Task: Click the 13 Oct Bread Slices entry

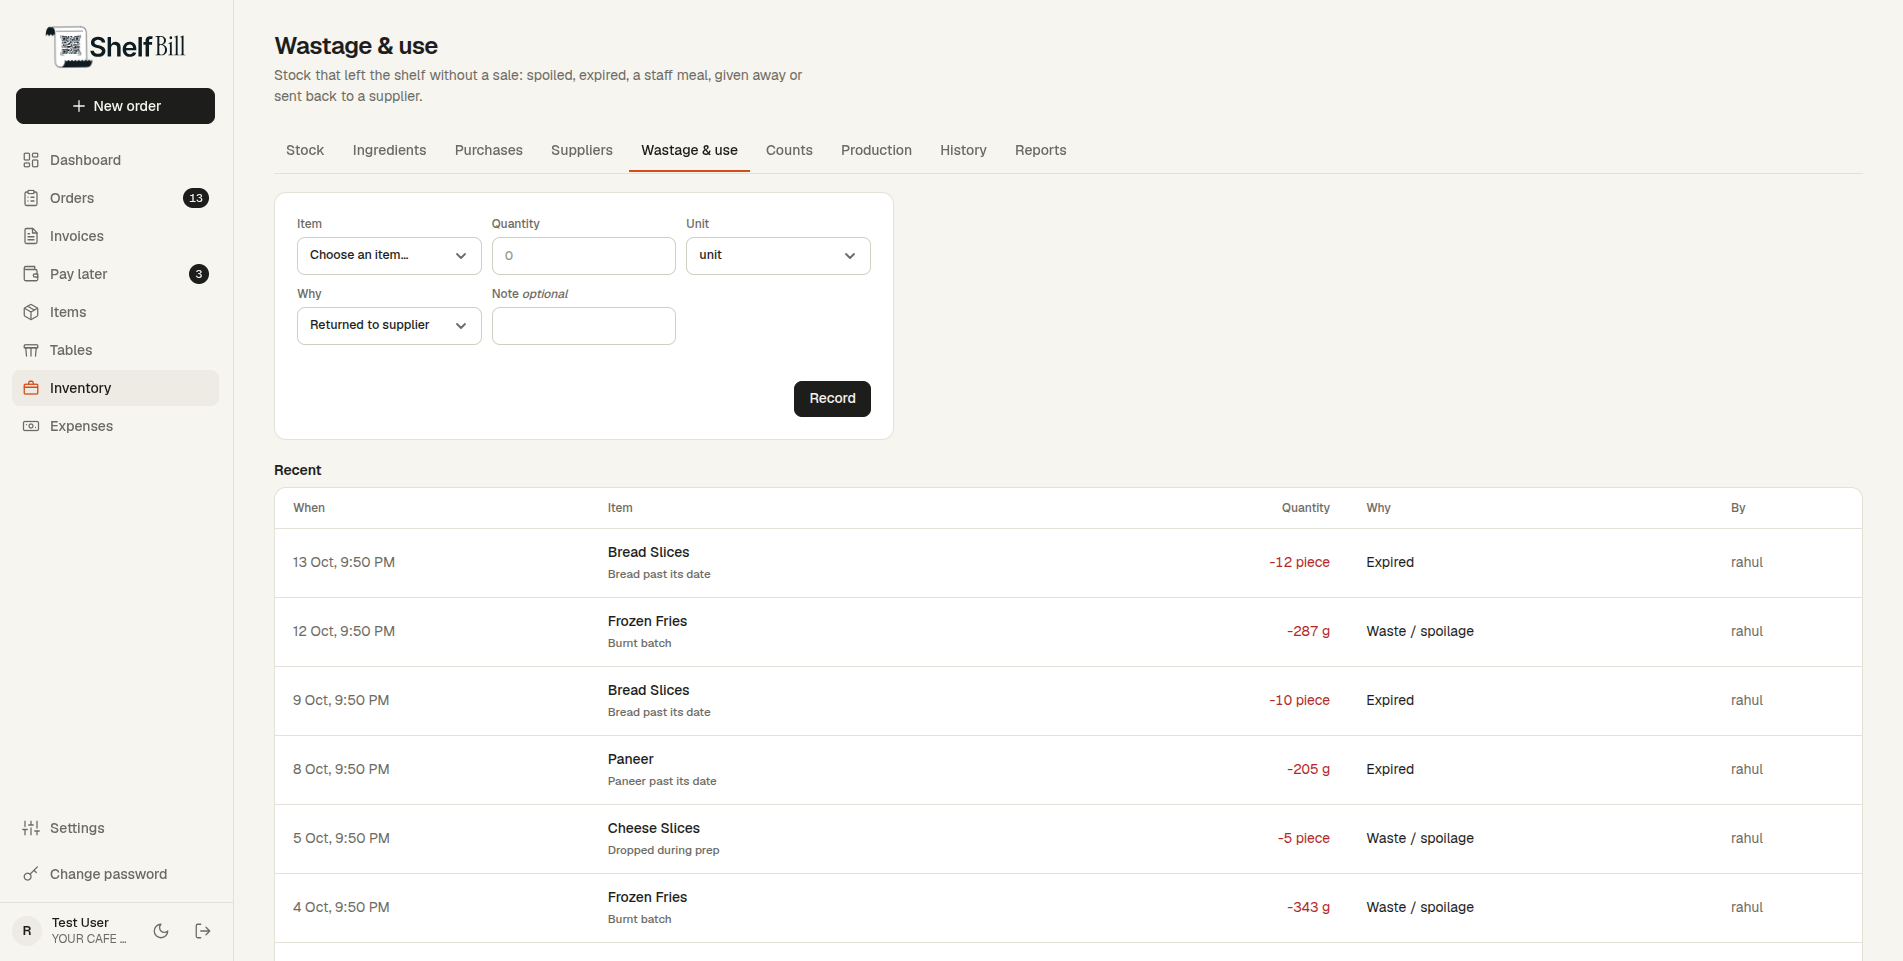Action: 1068,563
